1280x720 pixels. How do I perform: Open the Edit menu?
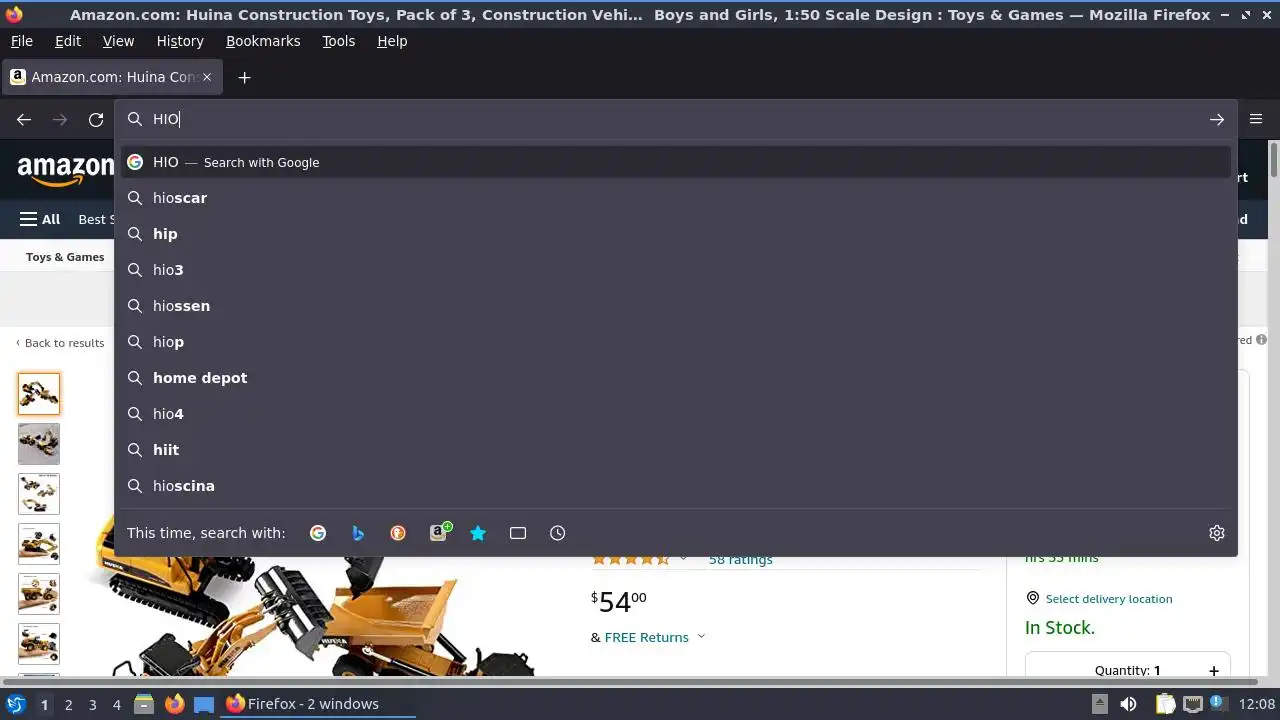(x=68, y=41)
